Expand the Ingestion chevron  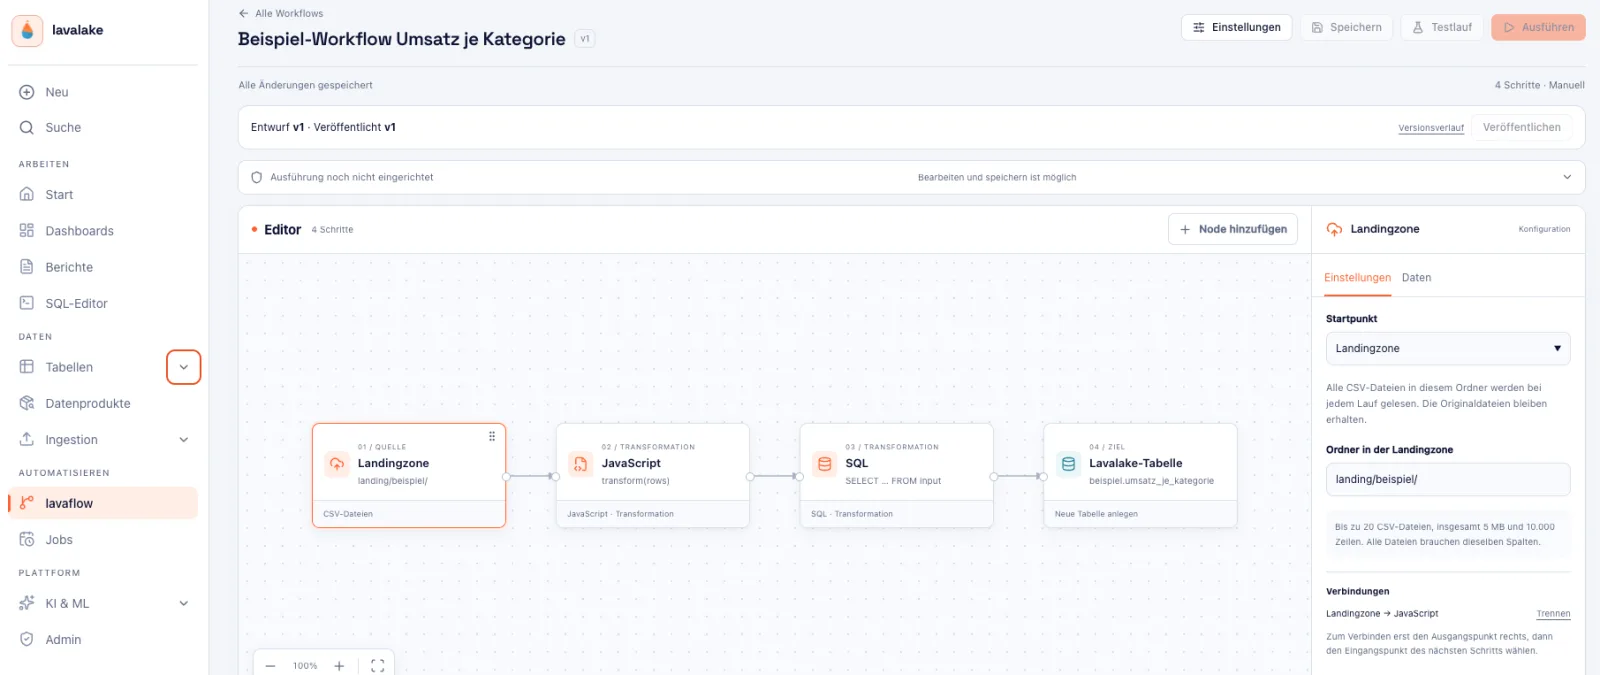pos(184,440)
